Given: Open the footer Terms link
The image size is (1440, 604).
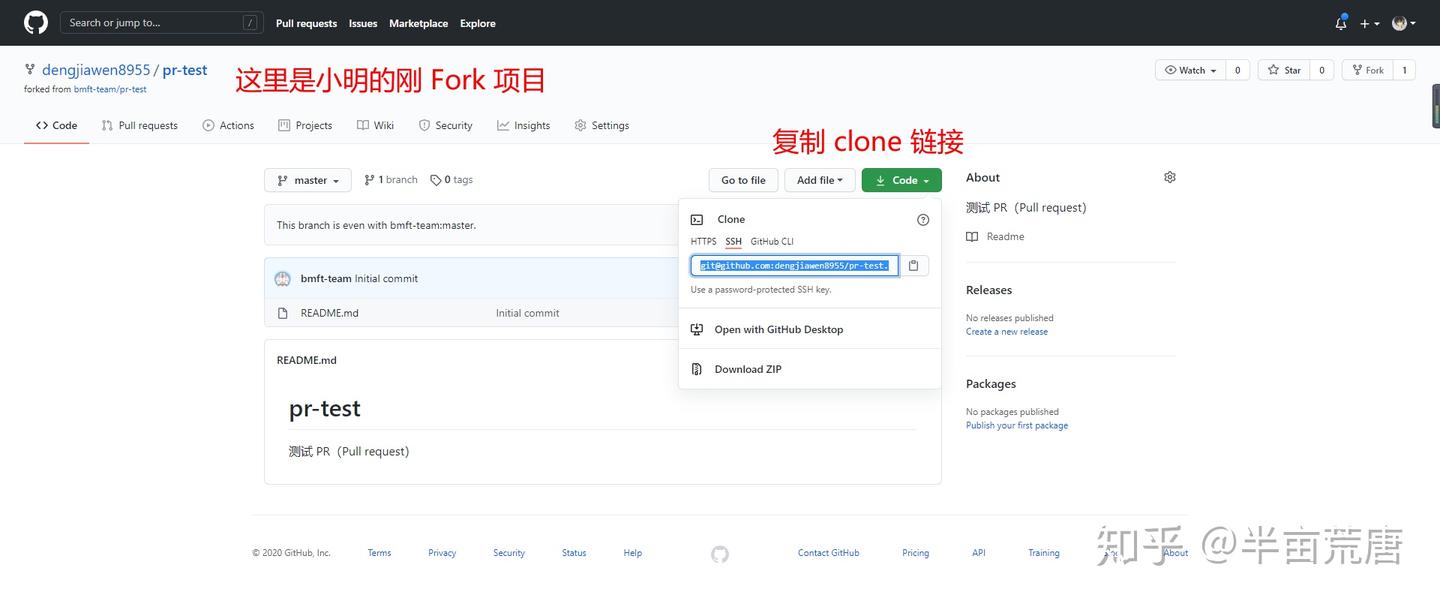Looking at the screenshot, I should coord(379,553).
